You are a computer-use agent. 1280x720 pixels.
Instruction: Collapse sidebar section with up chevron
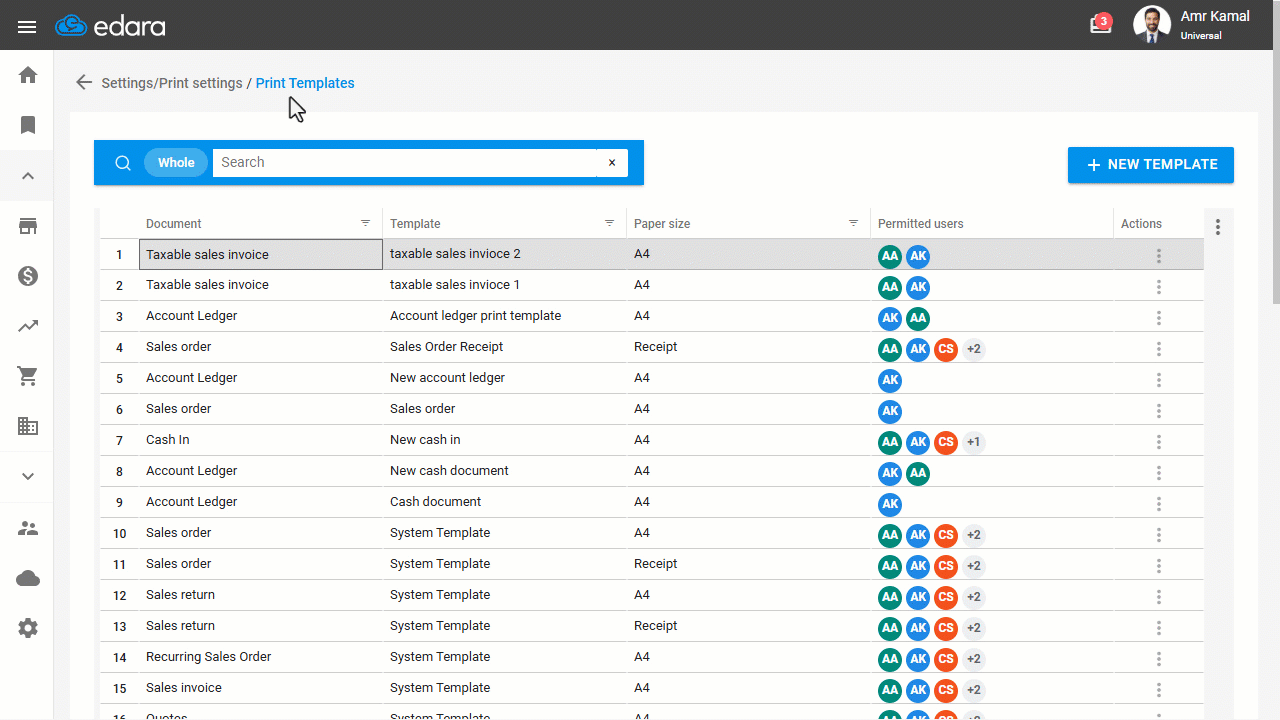(x=28, y=176)
